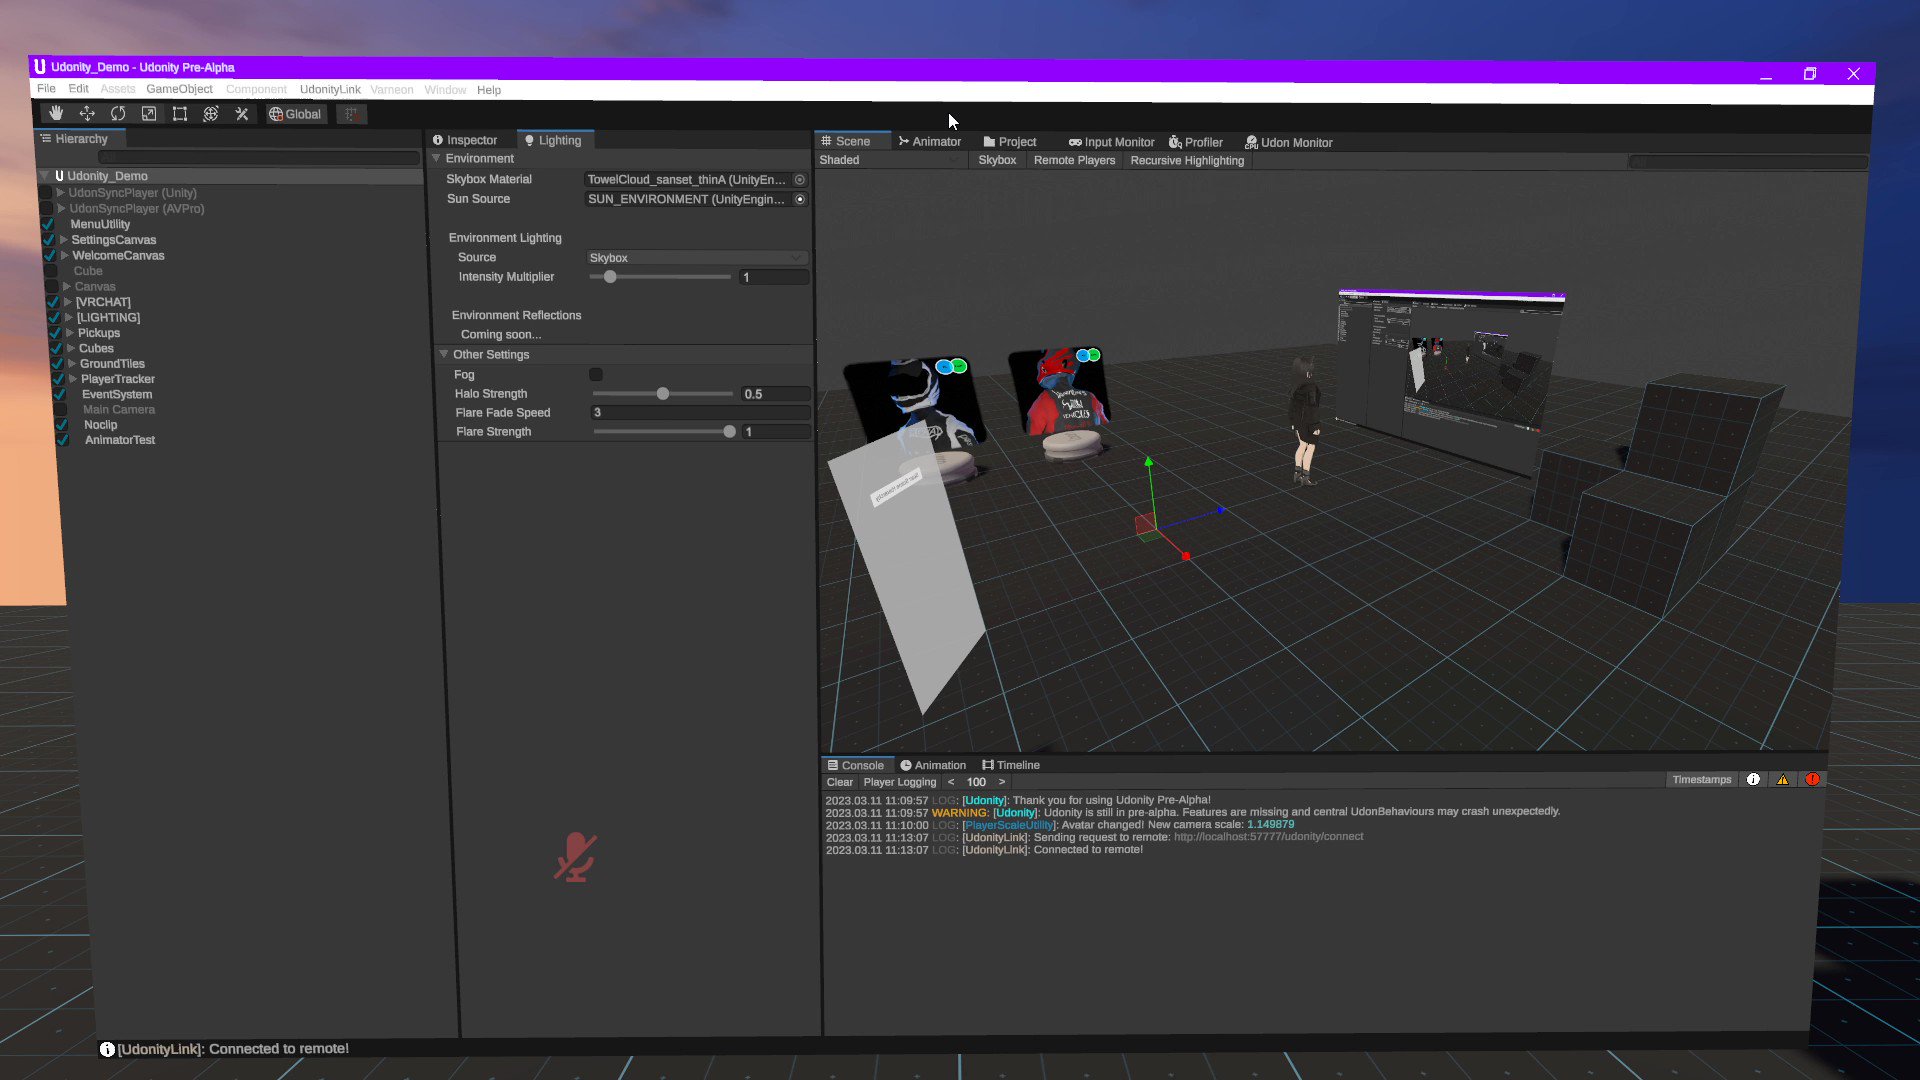Screen dimensions: 1920x1080
Task: Clear the console log
Action: 840,782
